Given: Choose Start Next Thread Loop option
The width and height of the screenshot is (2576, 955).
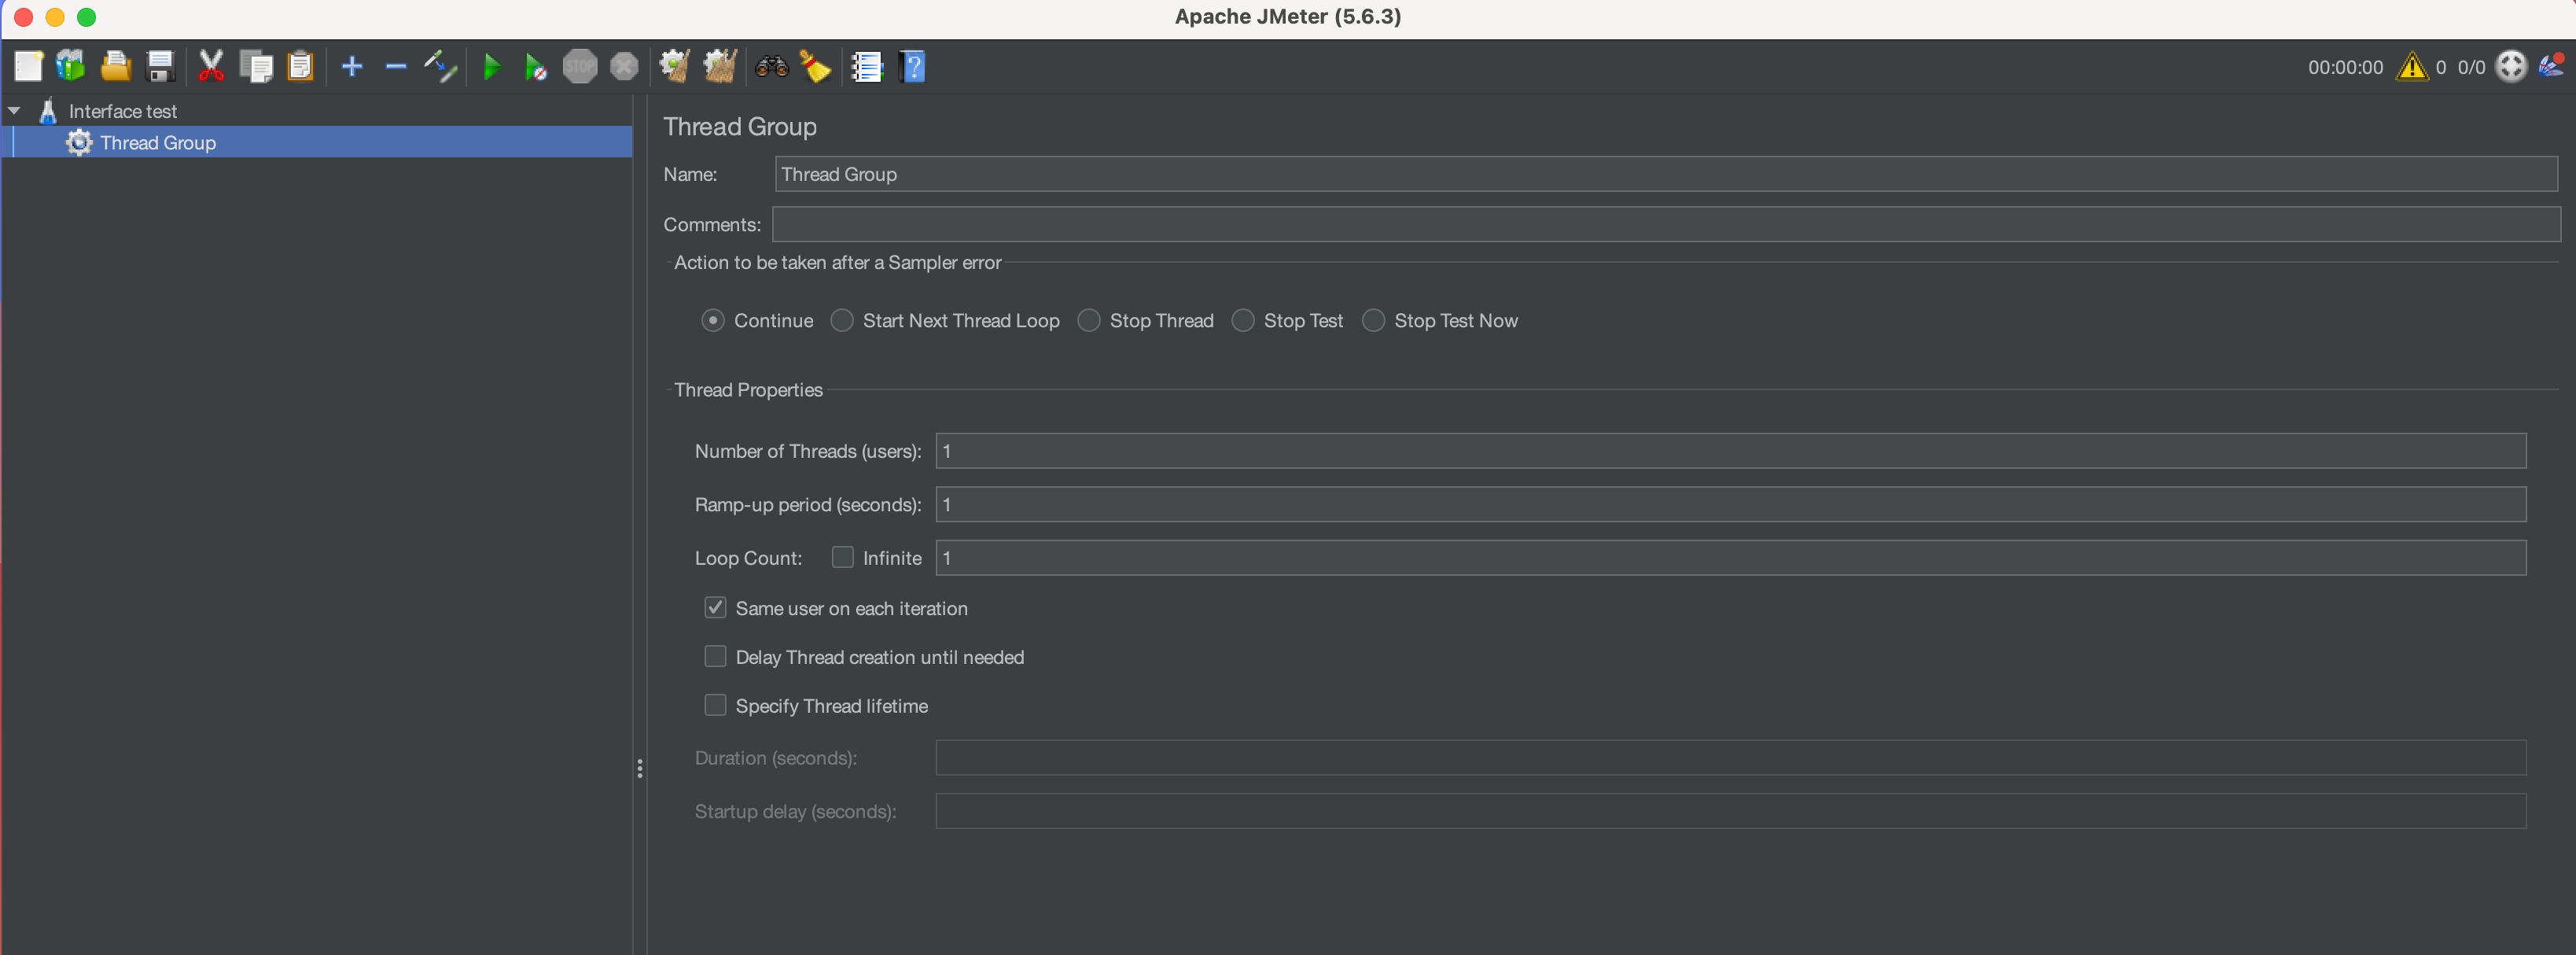Looking at the screenshot, I should (x=842, y=320).
